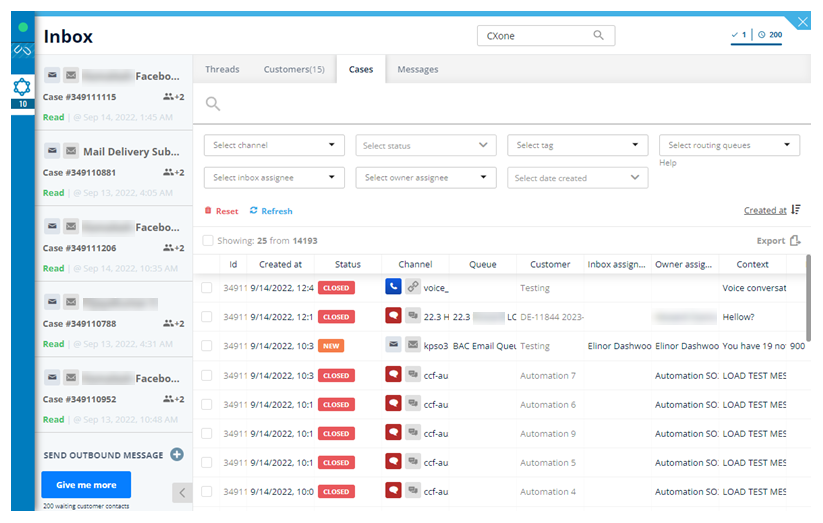
Task: Open the Select inbox assignee dropdown
Action: pyautogui.click(x=274, y=177)
